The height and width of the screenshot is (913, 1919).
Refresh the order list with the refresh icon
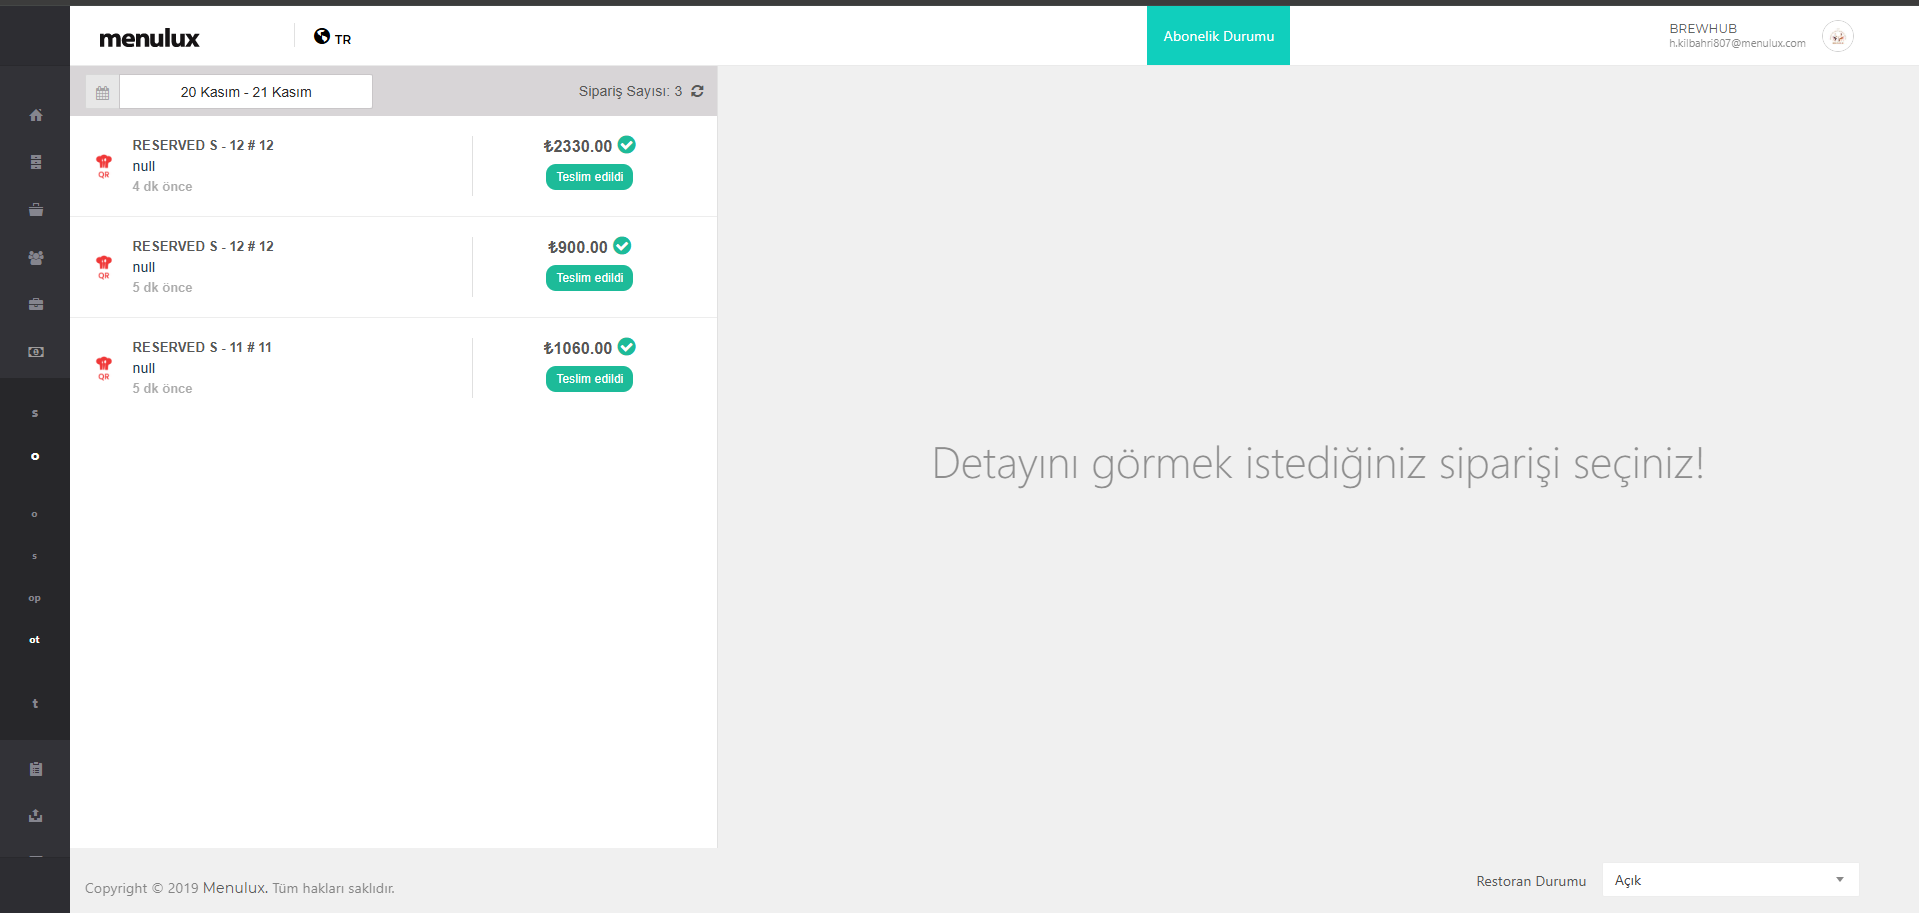coord(697,91)
